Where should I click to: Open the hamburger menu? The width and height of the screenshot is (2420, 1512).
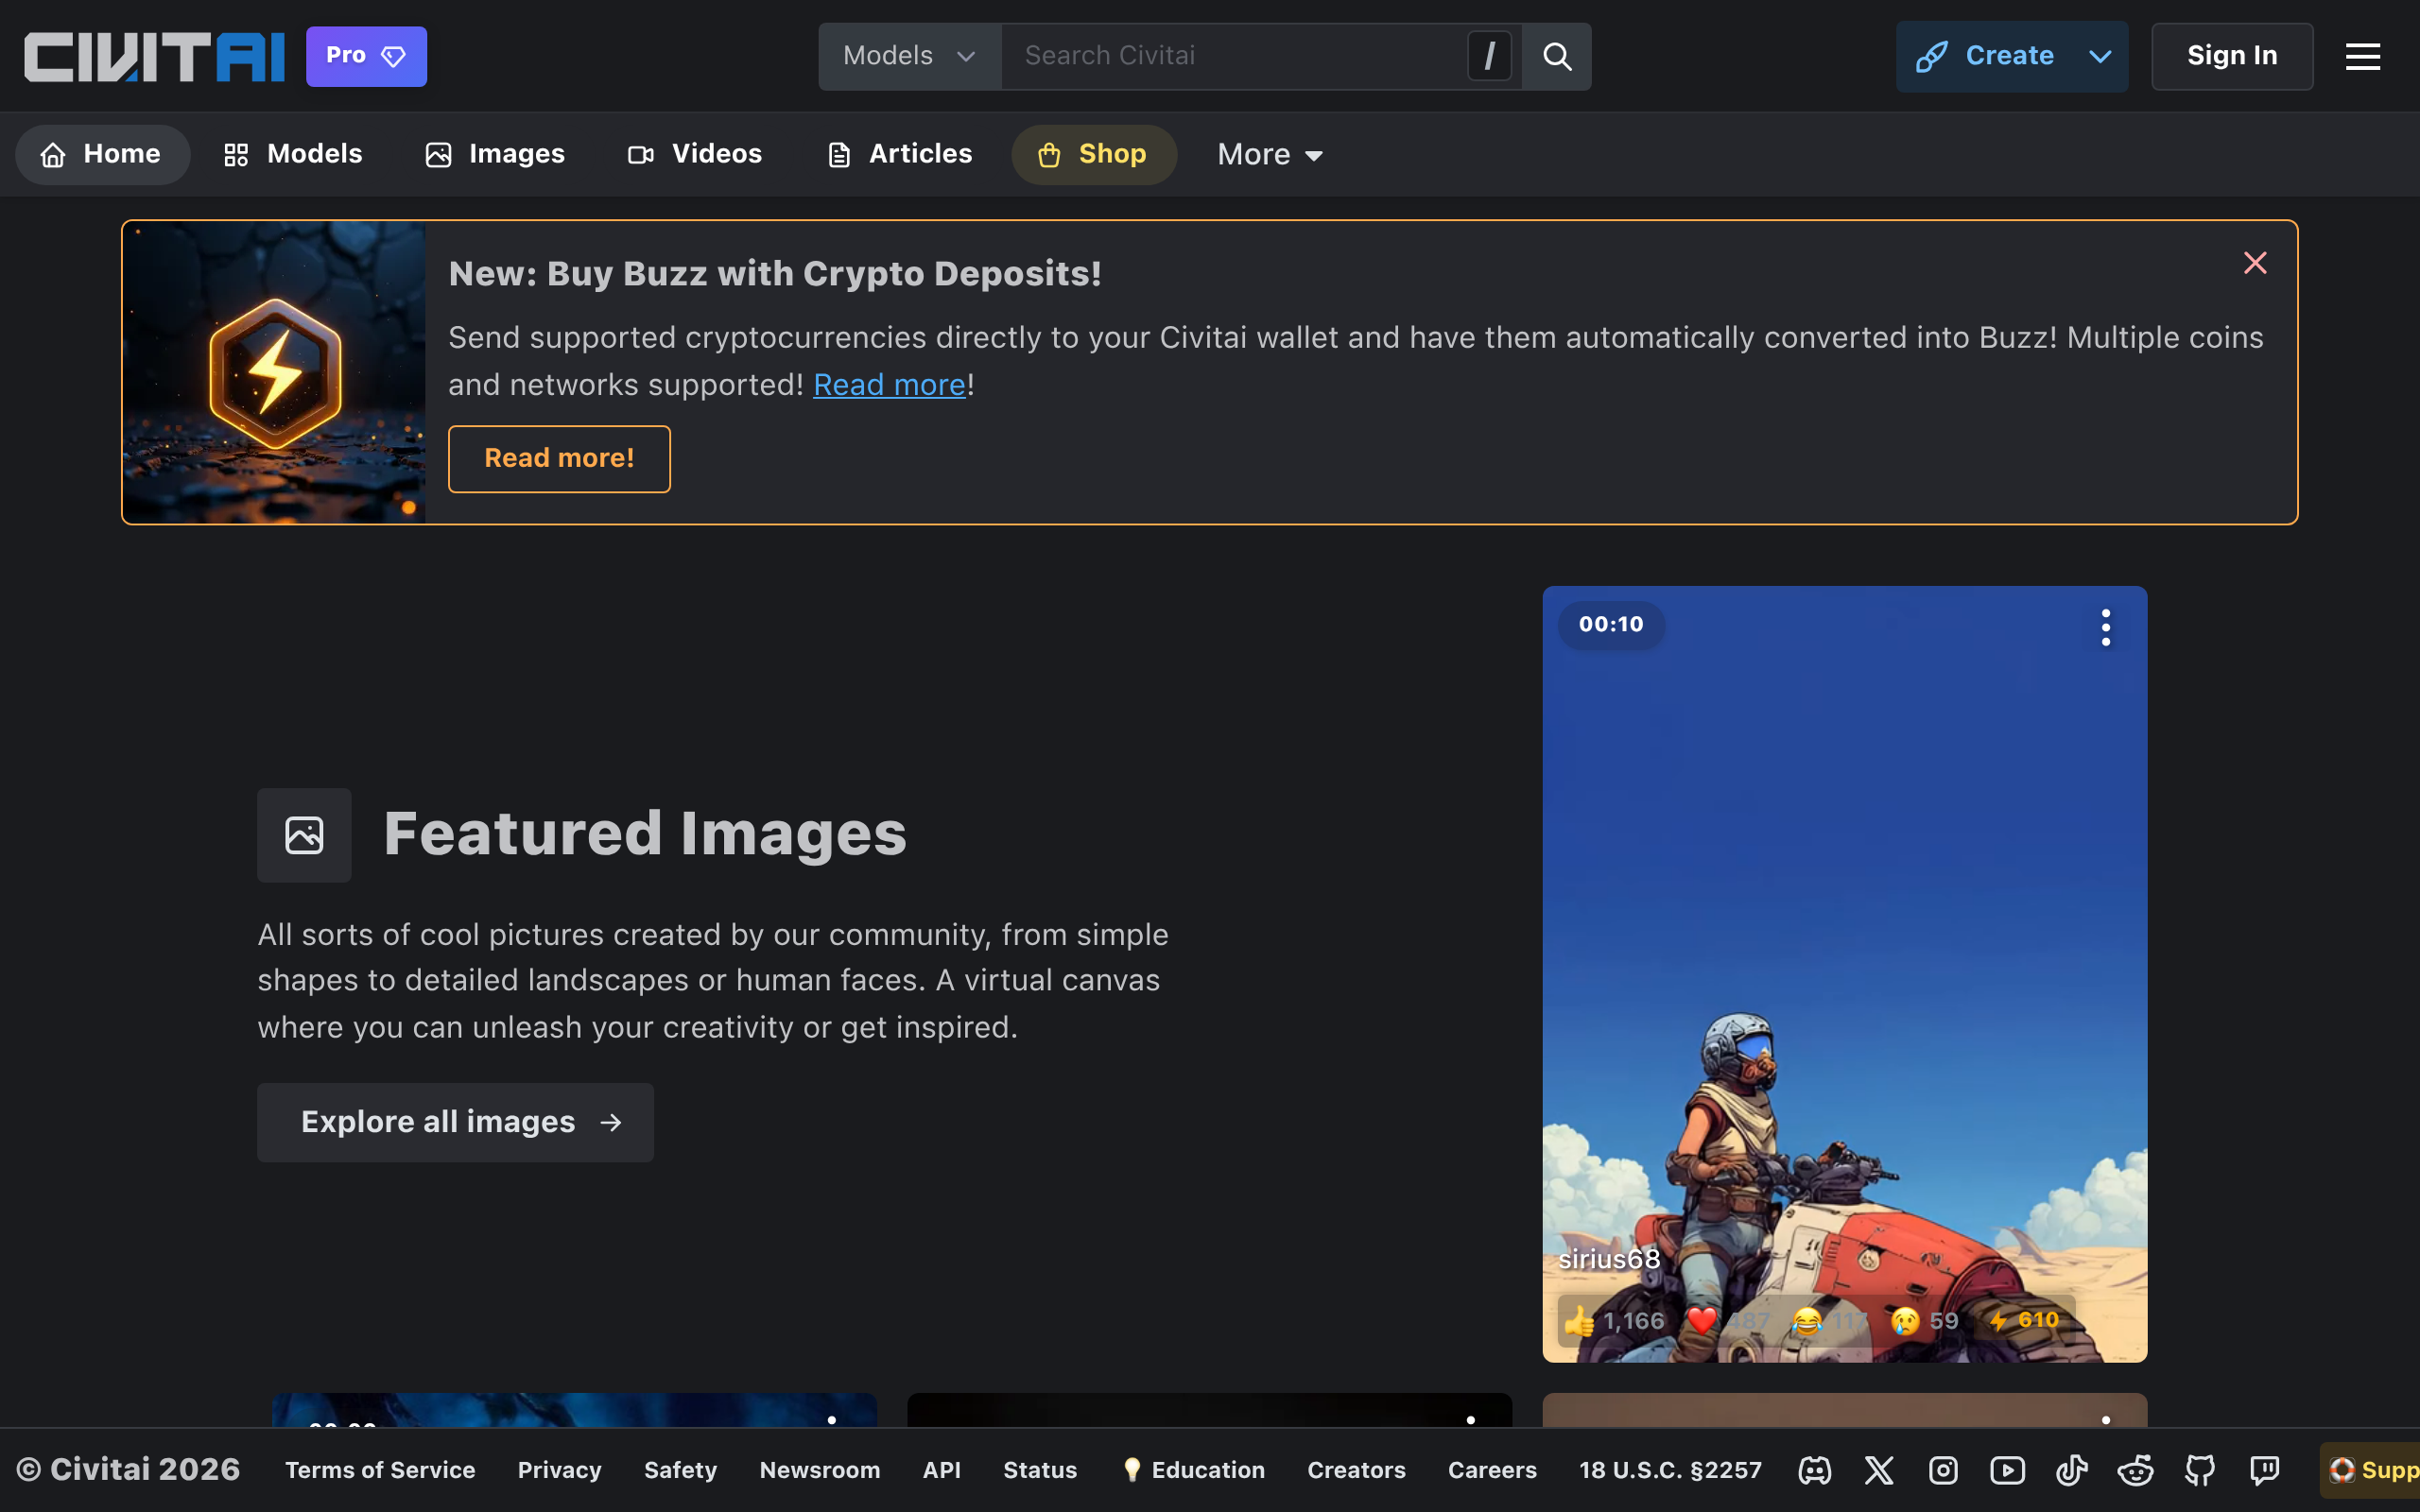click(x=2362, y=56)
